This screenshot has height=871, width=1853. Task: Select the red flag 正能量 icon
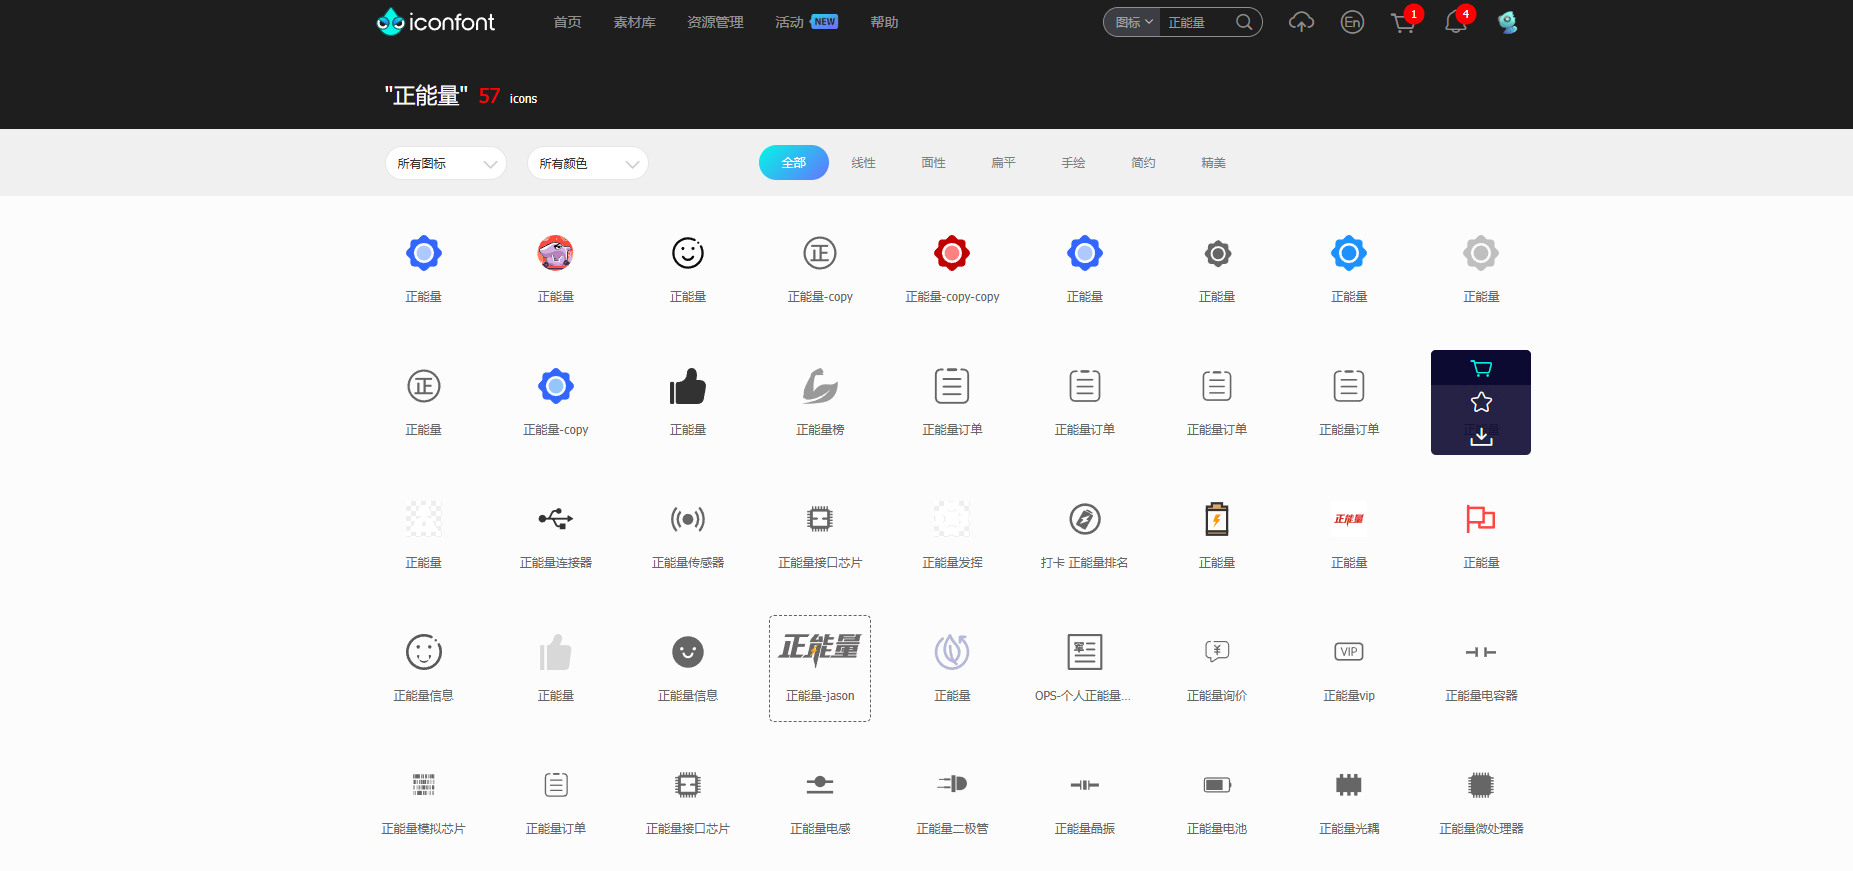(1481, 519)
